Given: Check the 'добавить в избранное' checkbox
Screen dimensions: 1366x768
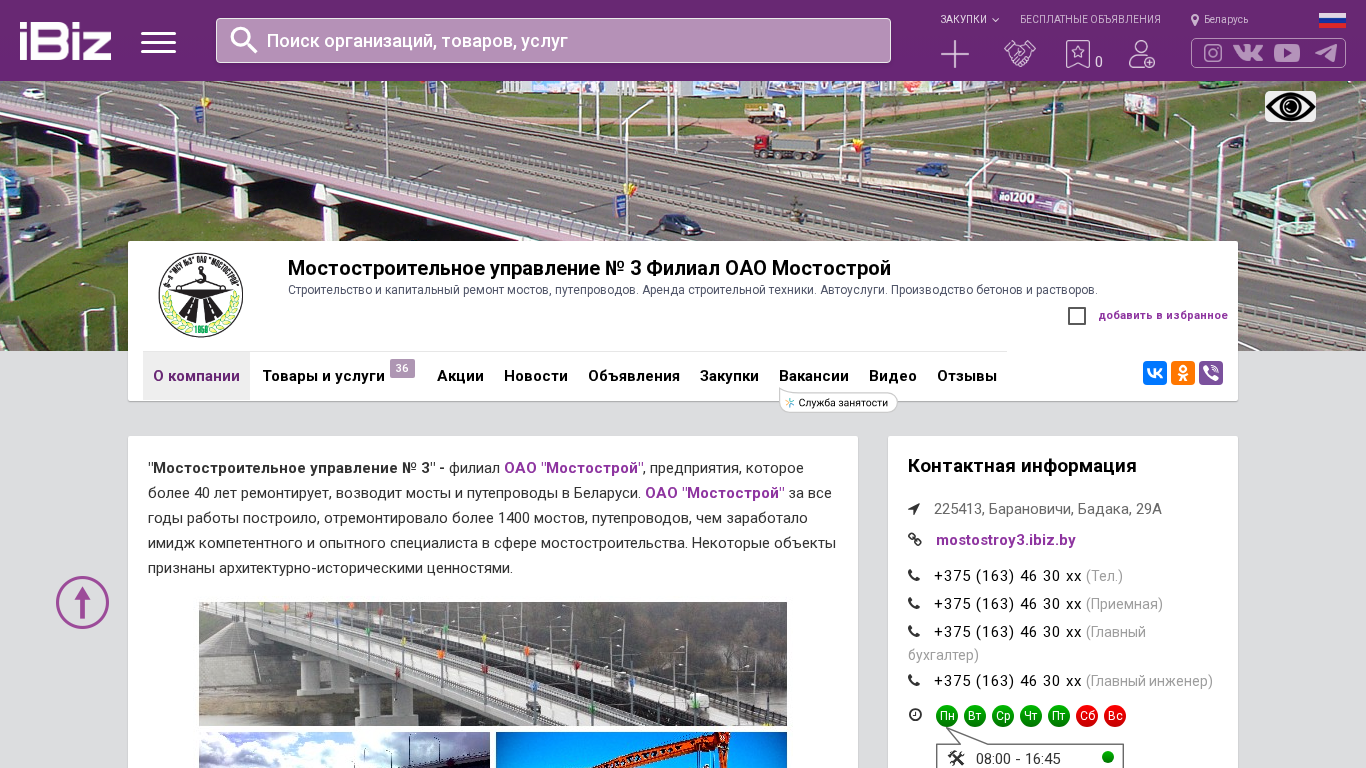Looking at the screenshot, I should tap(1077, 316).
